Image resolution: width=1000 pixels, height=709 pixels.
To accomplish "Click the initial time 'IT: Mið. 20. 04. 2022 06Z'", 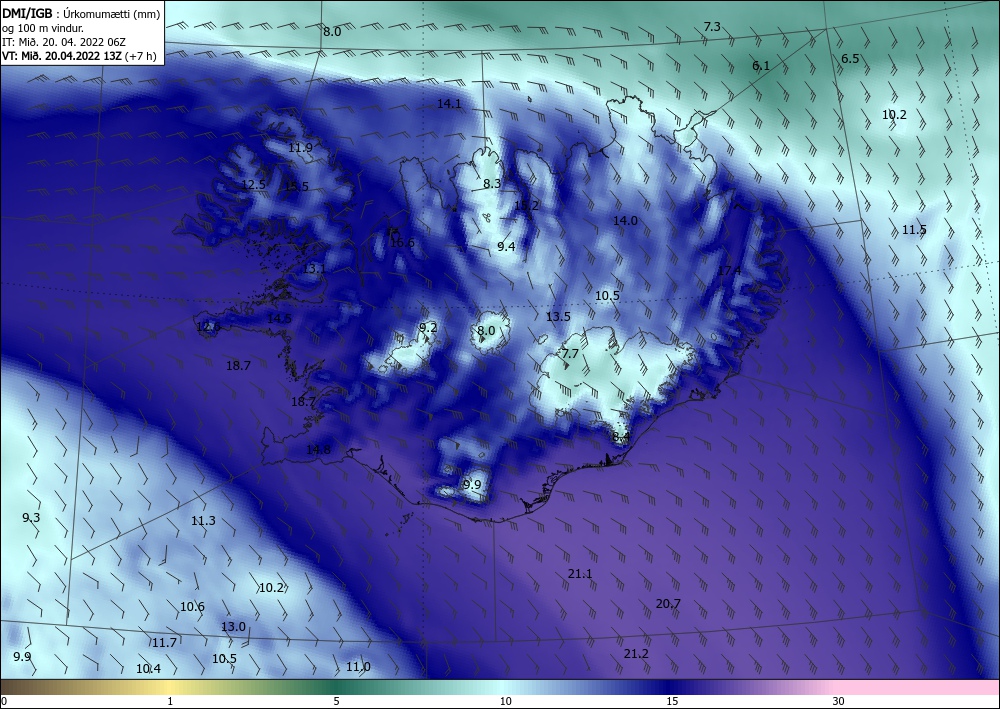I will pos(64,42).
